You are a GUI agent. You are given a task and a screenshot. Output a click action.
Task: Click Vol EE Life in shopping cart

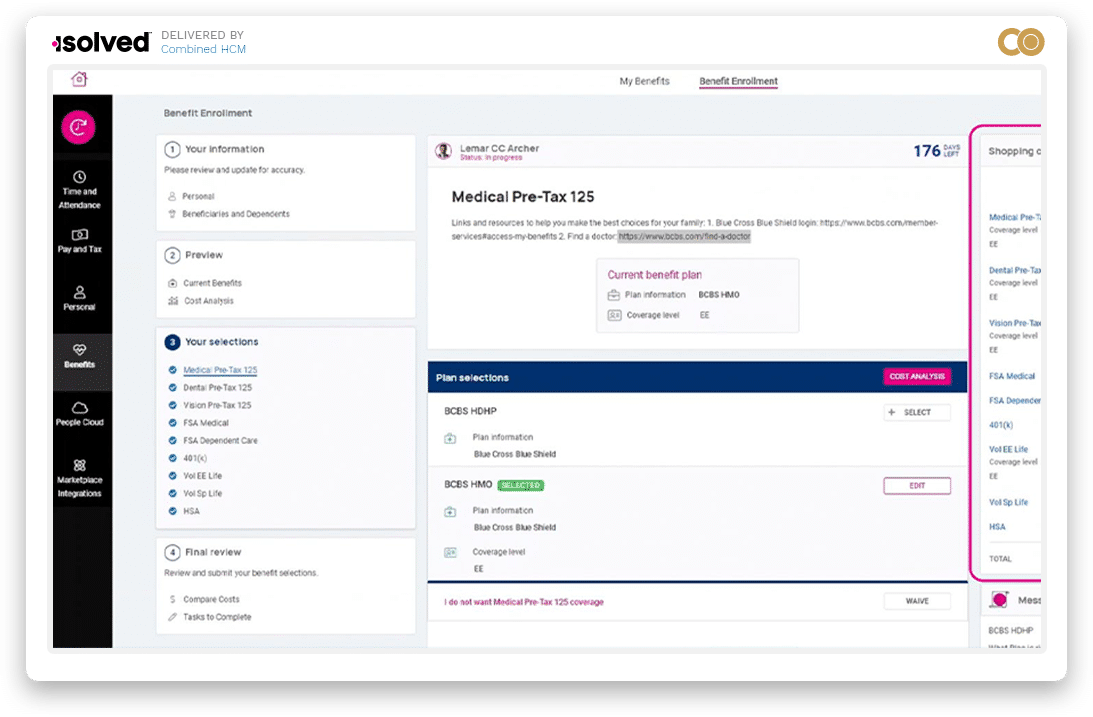1008,449
